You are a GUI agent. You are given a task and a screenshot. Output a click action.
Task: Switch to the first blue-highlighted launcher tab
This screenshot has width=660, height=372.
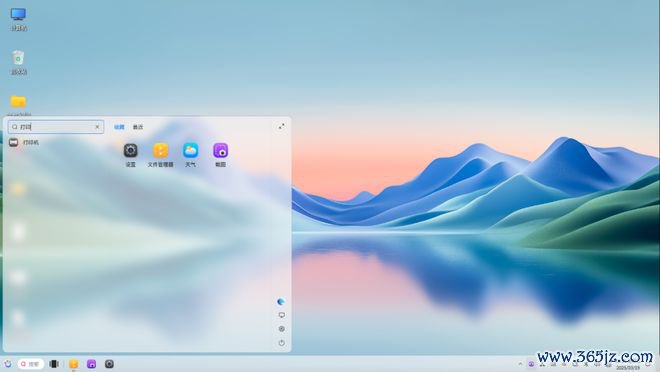pyautogui.click(x=119, y=127)
